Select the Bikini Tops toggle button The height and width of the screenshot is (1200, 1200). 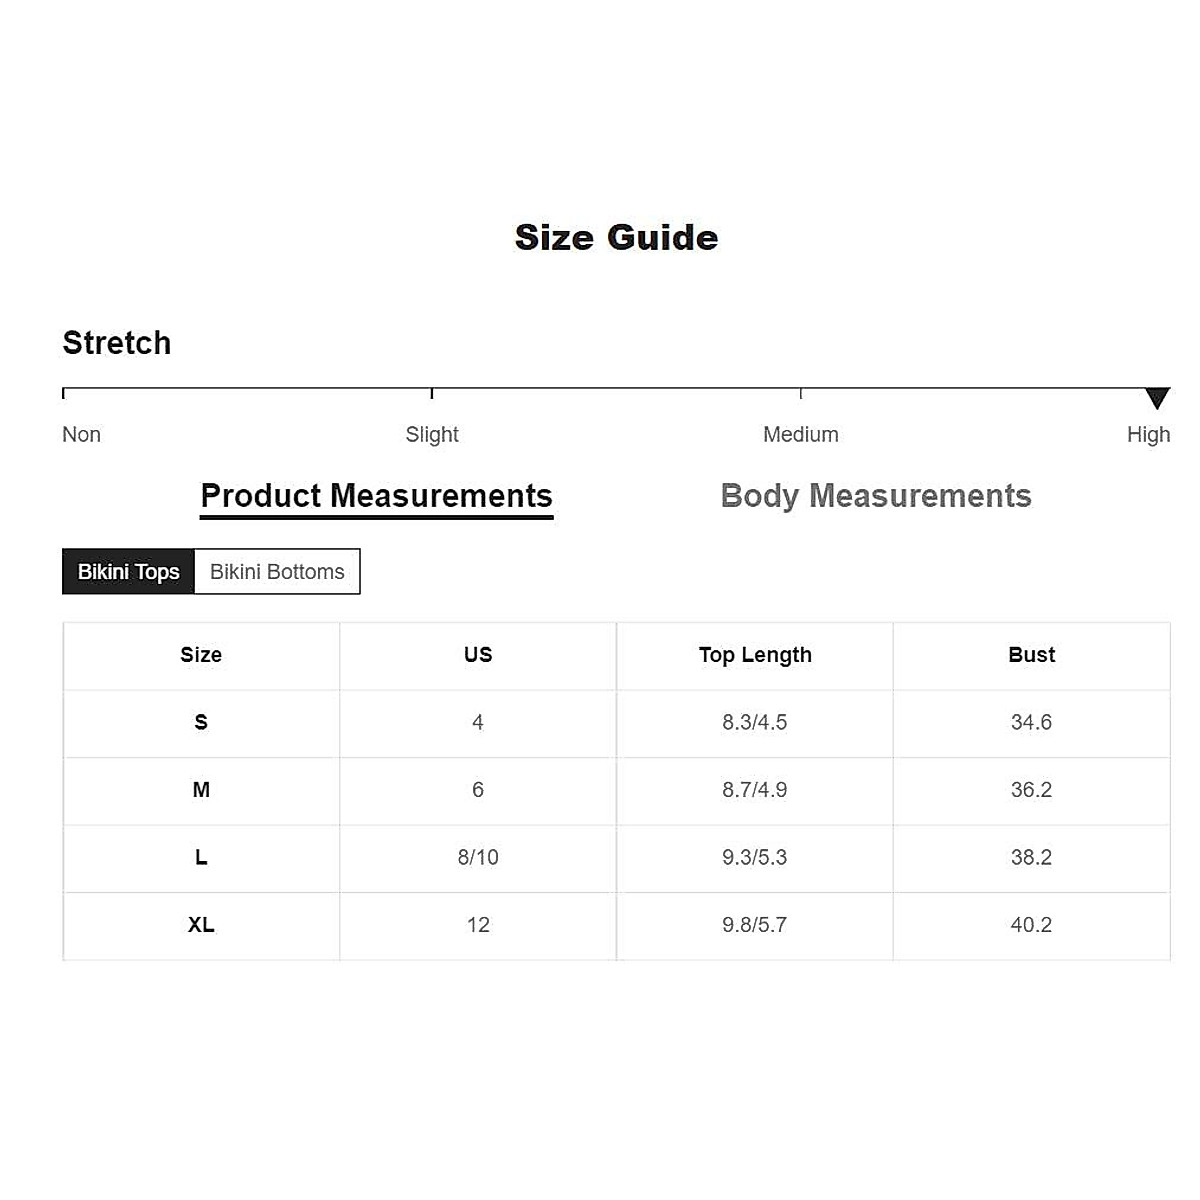pos(129,572)
